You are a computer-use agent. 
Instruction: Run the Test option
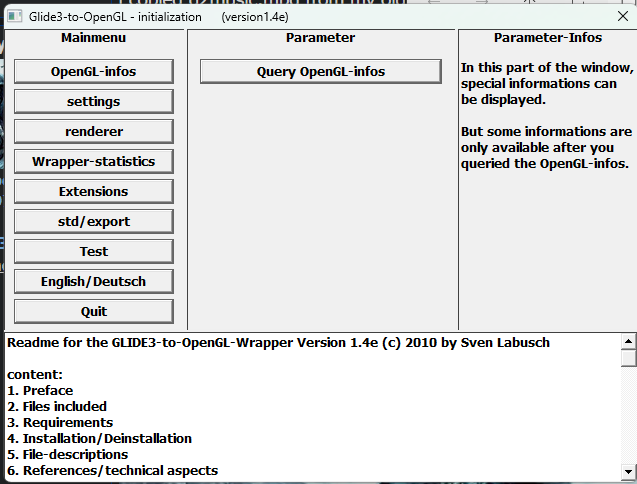pos(94,252)
